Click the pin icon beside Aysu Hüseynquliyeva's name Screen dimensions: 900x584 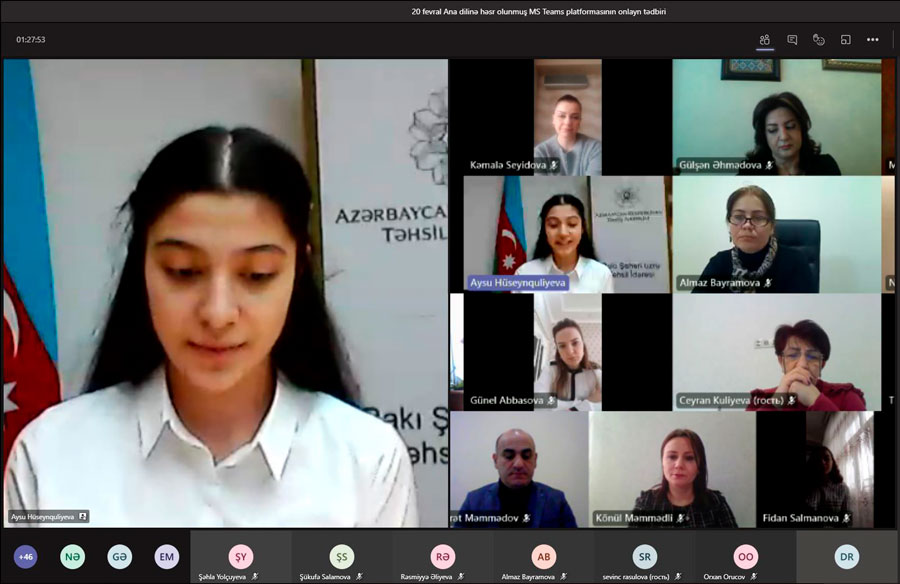point(83,517)
